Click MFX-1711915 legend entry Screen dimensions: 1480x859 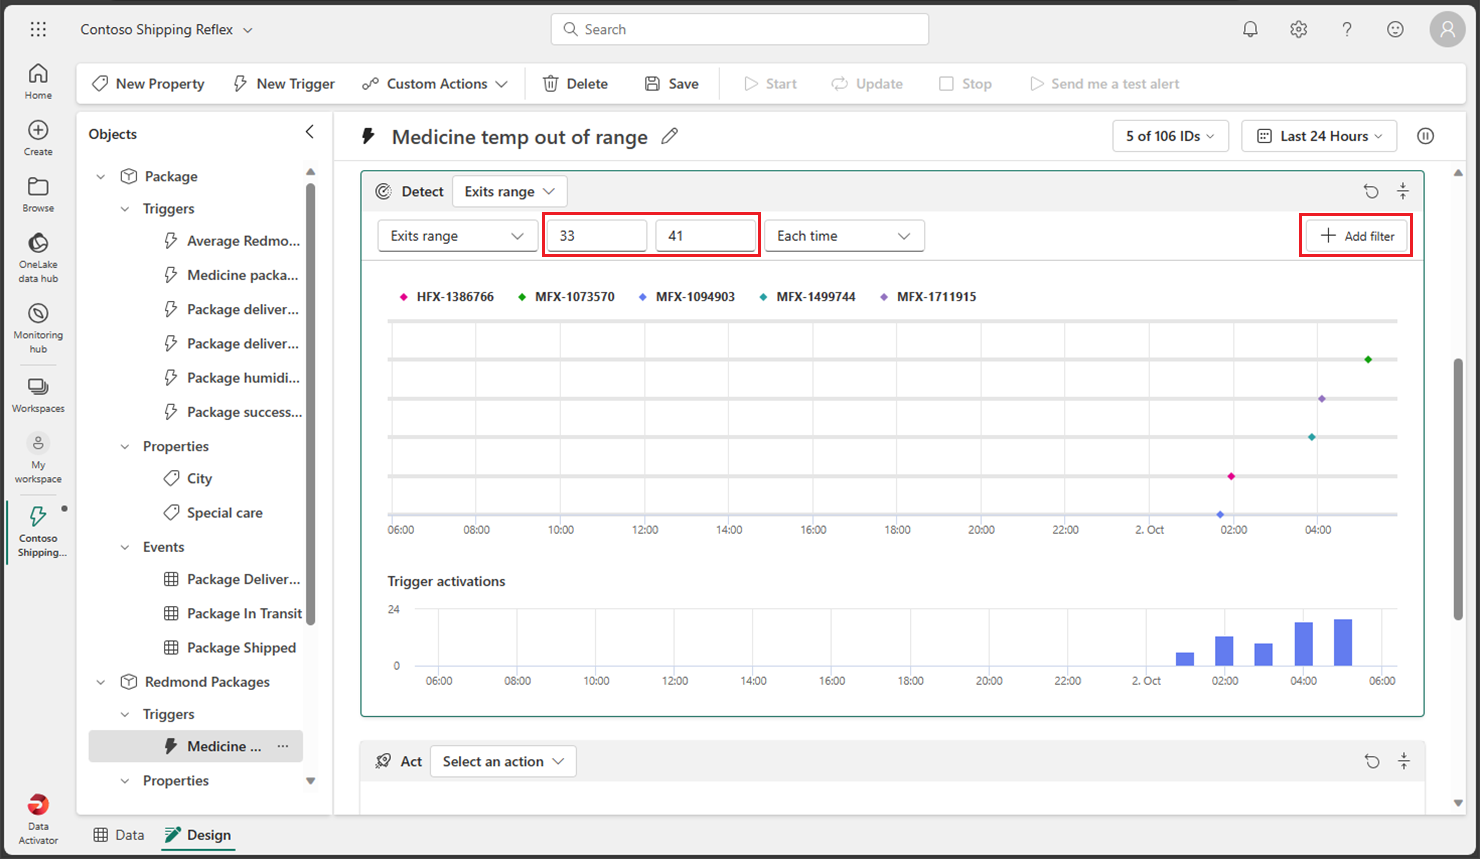[x=928, y=297]
